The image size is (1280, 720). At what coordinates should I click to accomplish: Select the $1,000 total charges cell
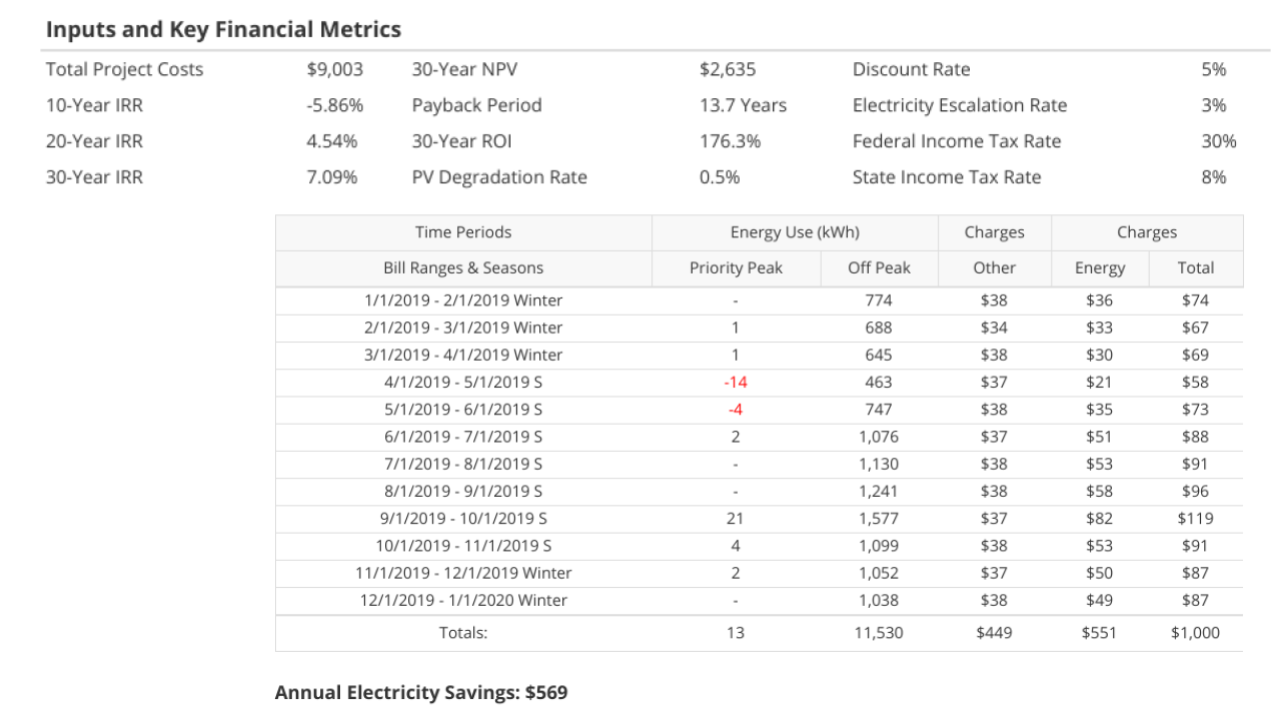click(x=1195, y=633)
